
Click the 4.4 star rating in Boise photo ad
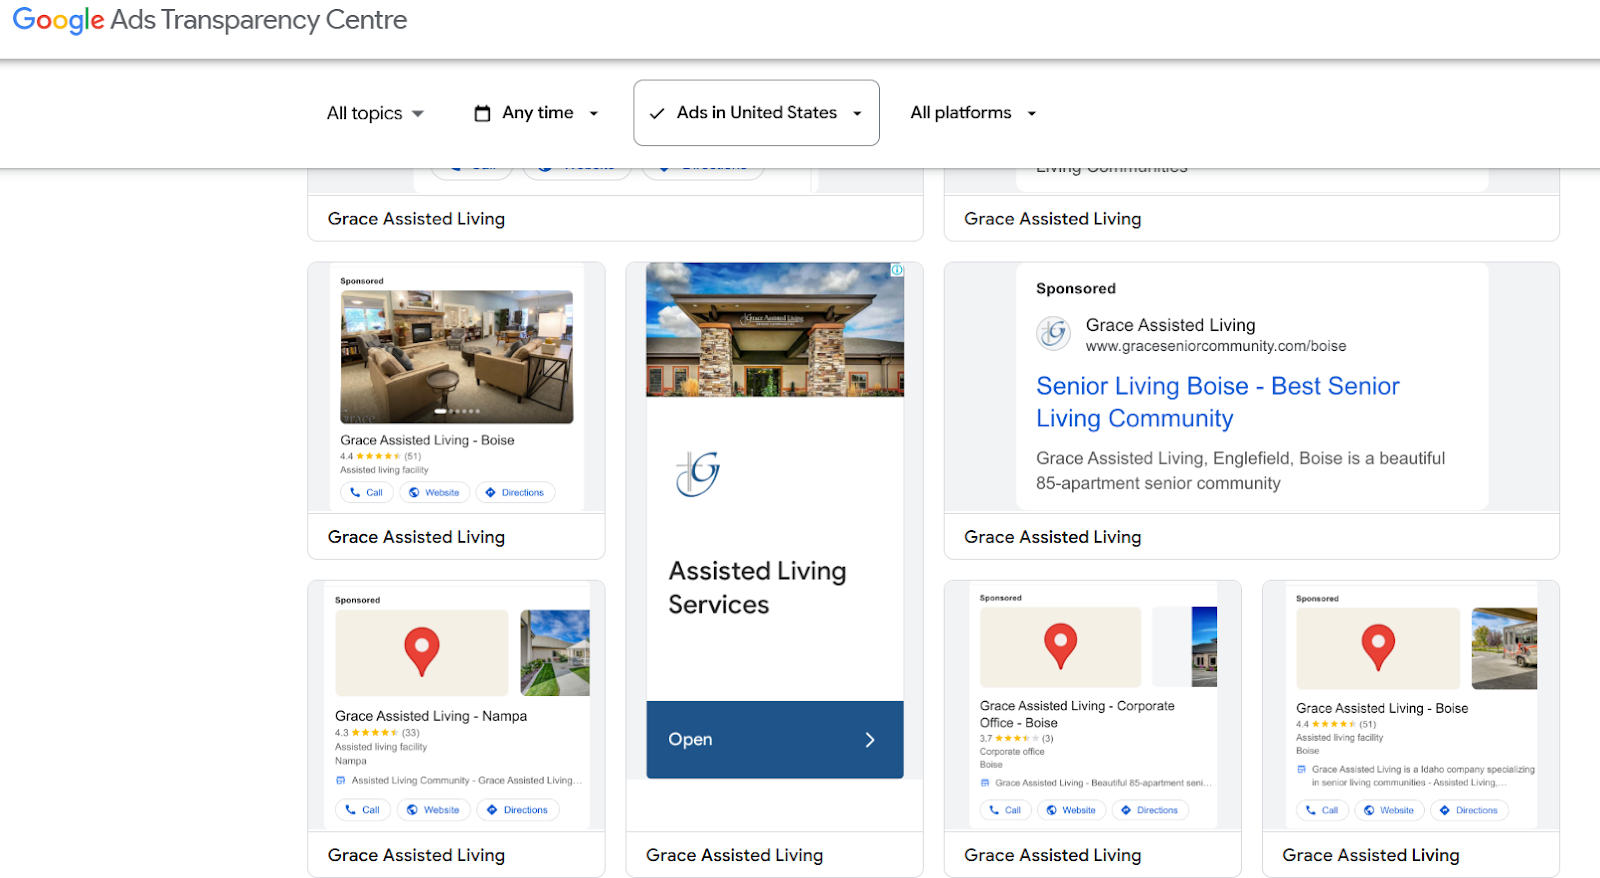click(x=380, y=456)
